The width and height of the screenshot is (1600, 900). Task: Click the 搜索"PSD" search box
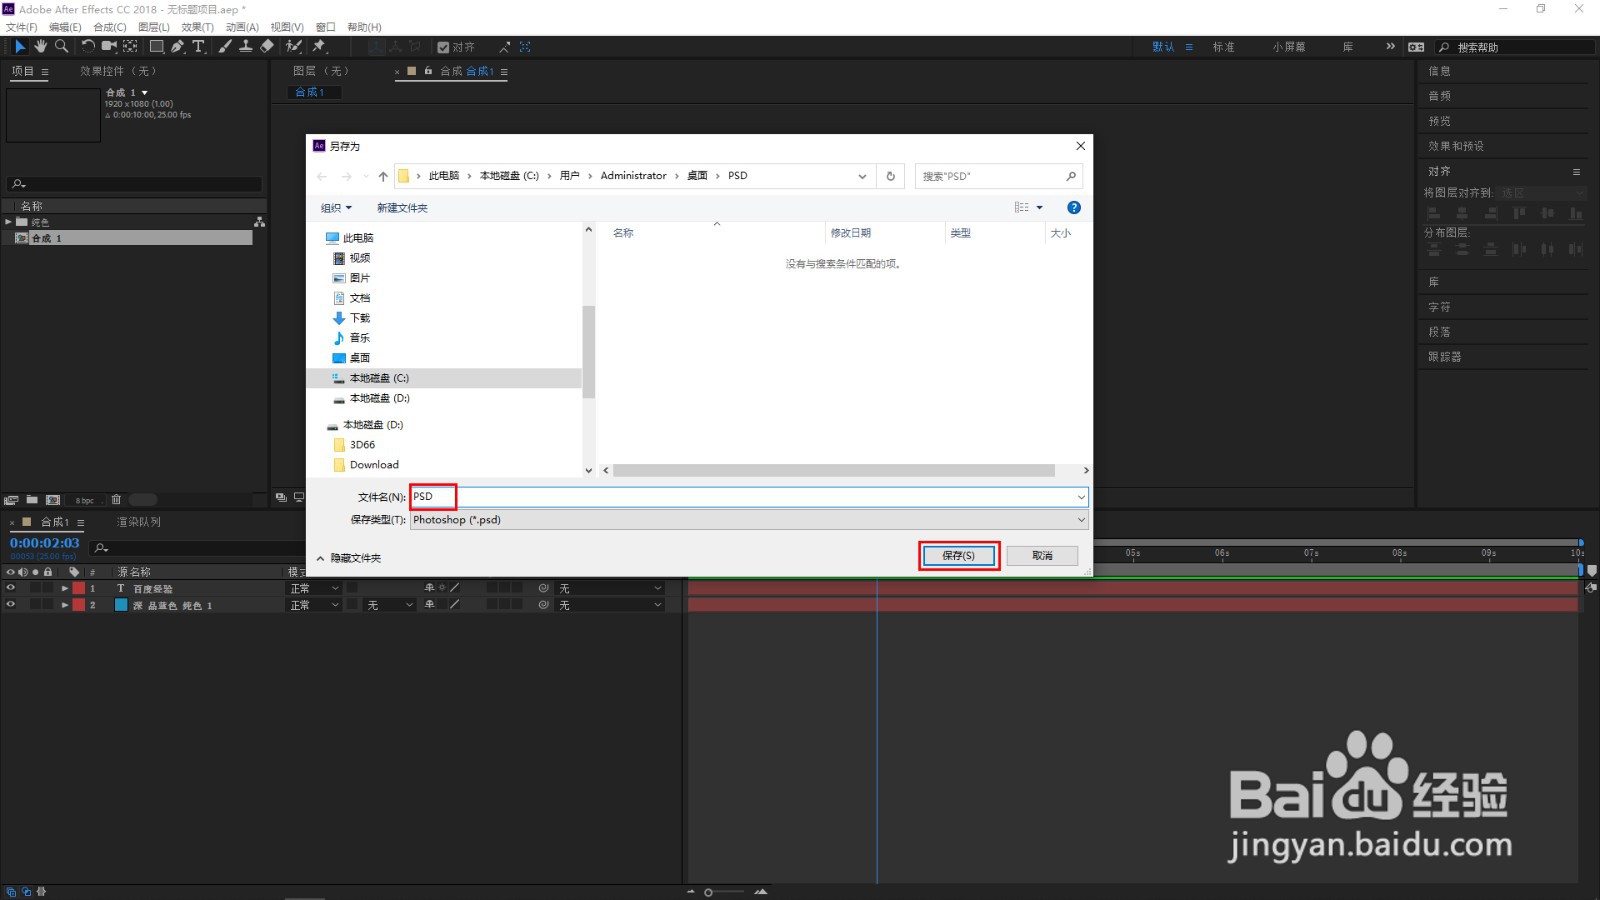coord(997,176)
